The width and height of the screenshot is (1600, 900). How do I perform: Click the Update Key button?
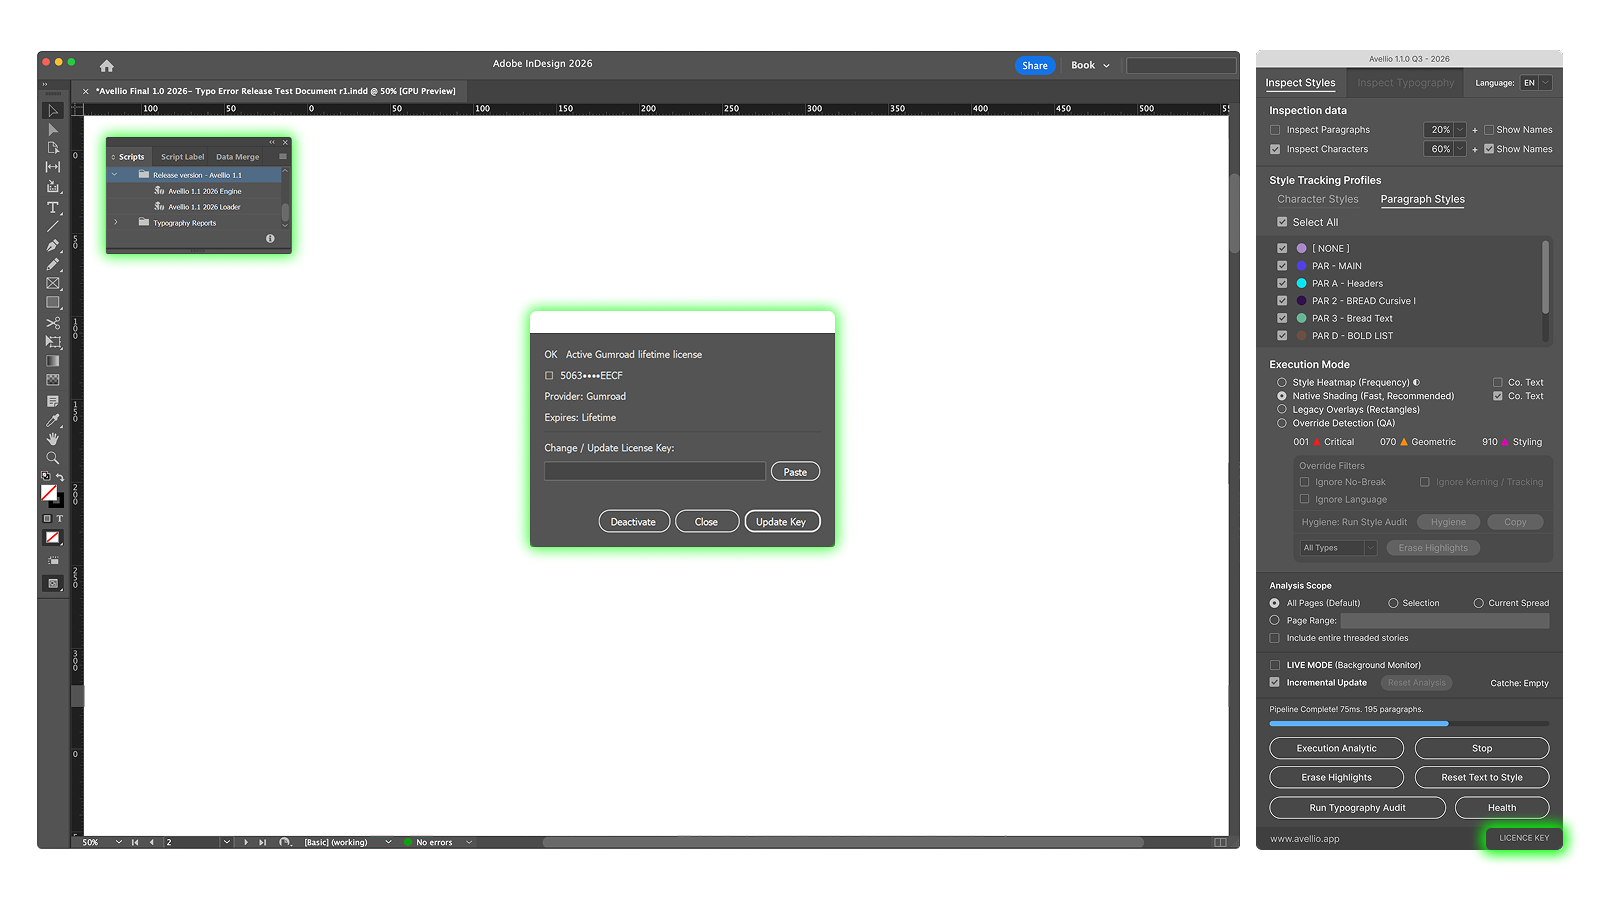(x=782, y=521)
